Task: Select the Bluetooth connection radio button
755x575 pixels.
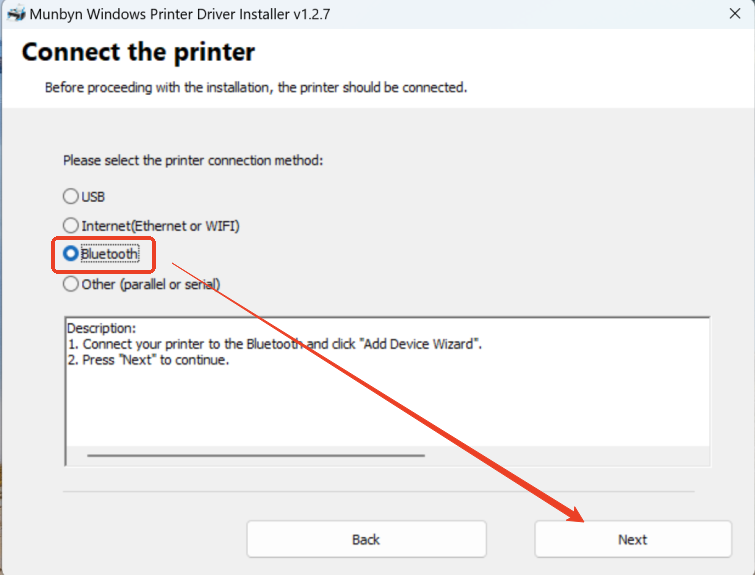Action: (x=71, y=253)
